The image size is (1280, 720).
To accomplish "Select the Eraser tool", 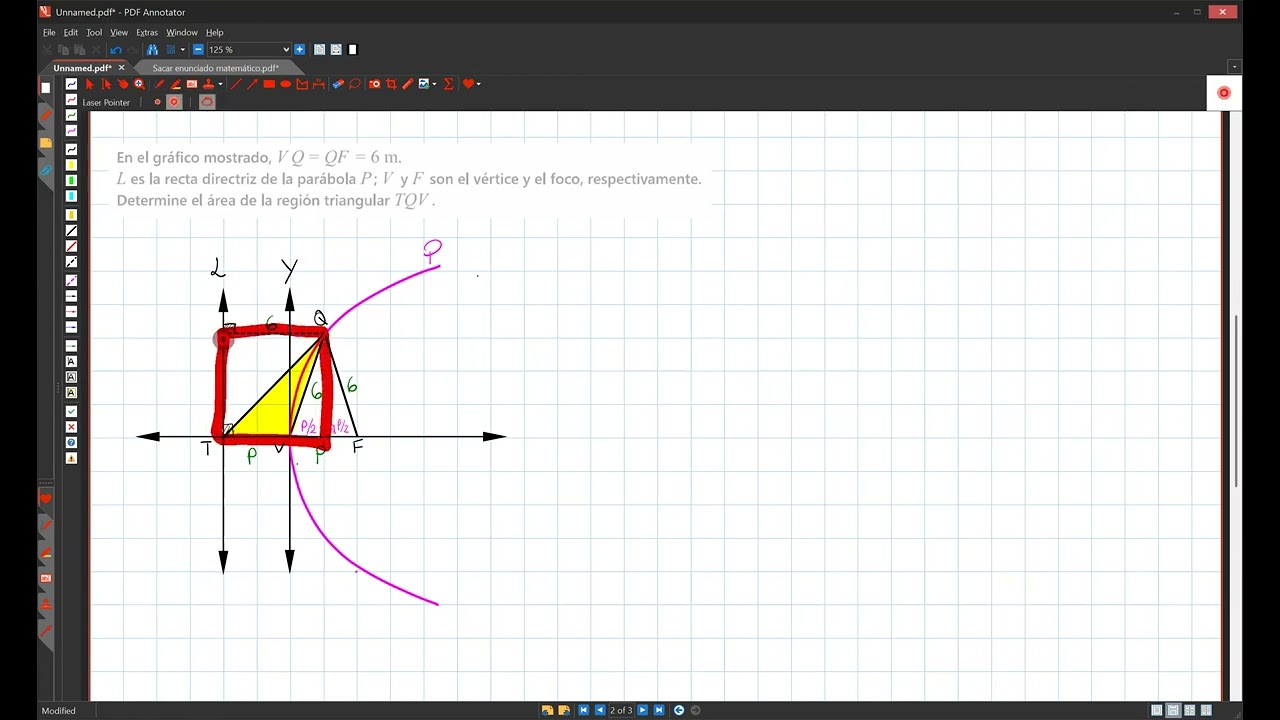I will click(x=338, y=84).
